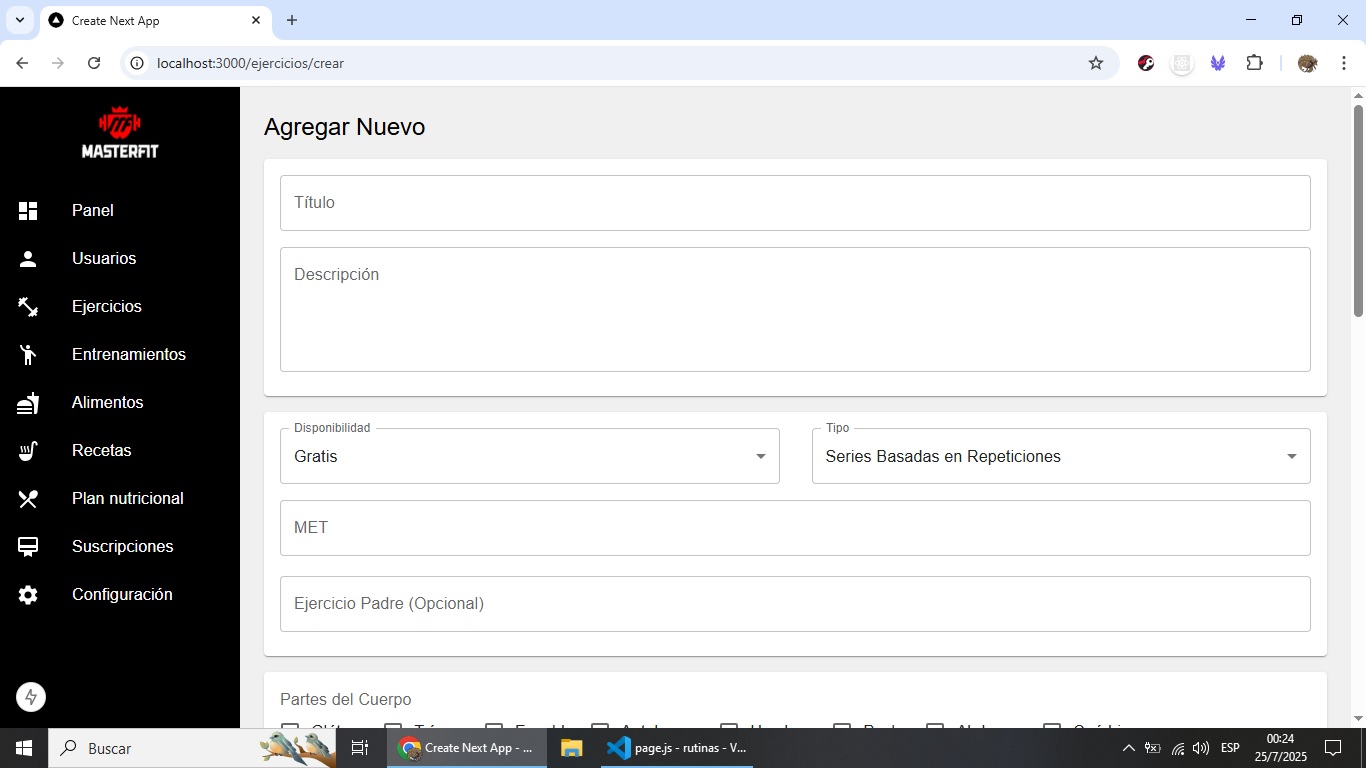1366x768 pixels.
Task: Open the red key password extension
Action: [1147, 63]
